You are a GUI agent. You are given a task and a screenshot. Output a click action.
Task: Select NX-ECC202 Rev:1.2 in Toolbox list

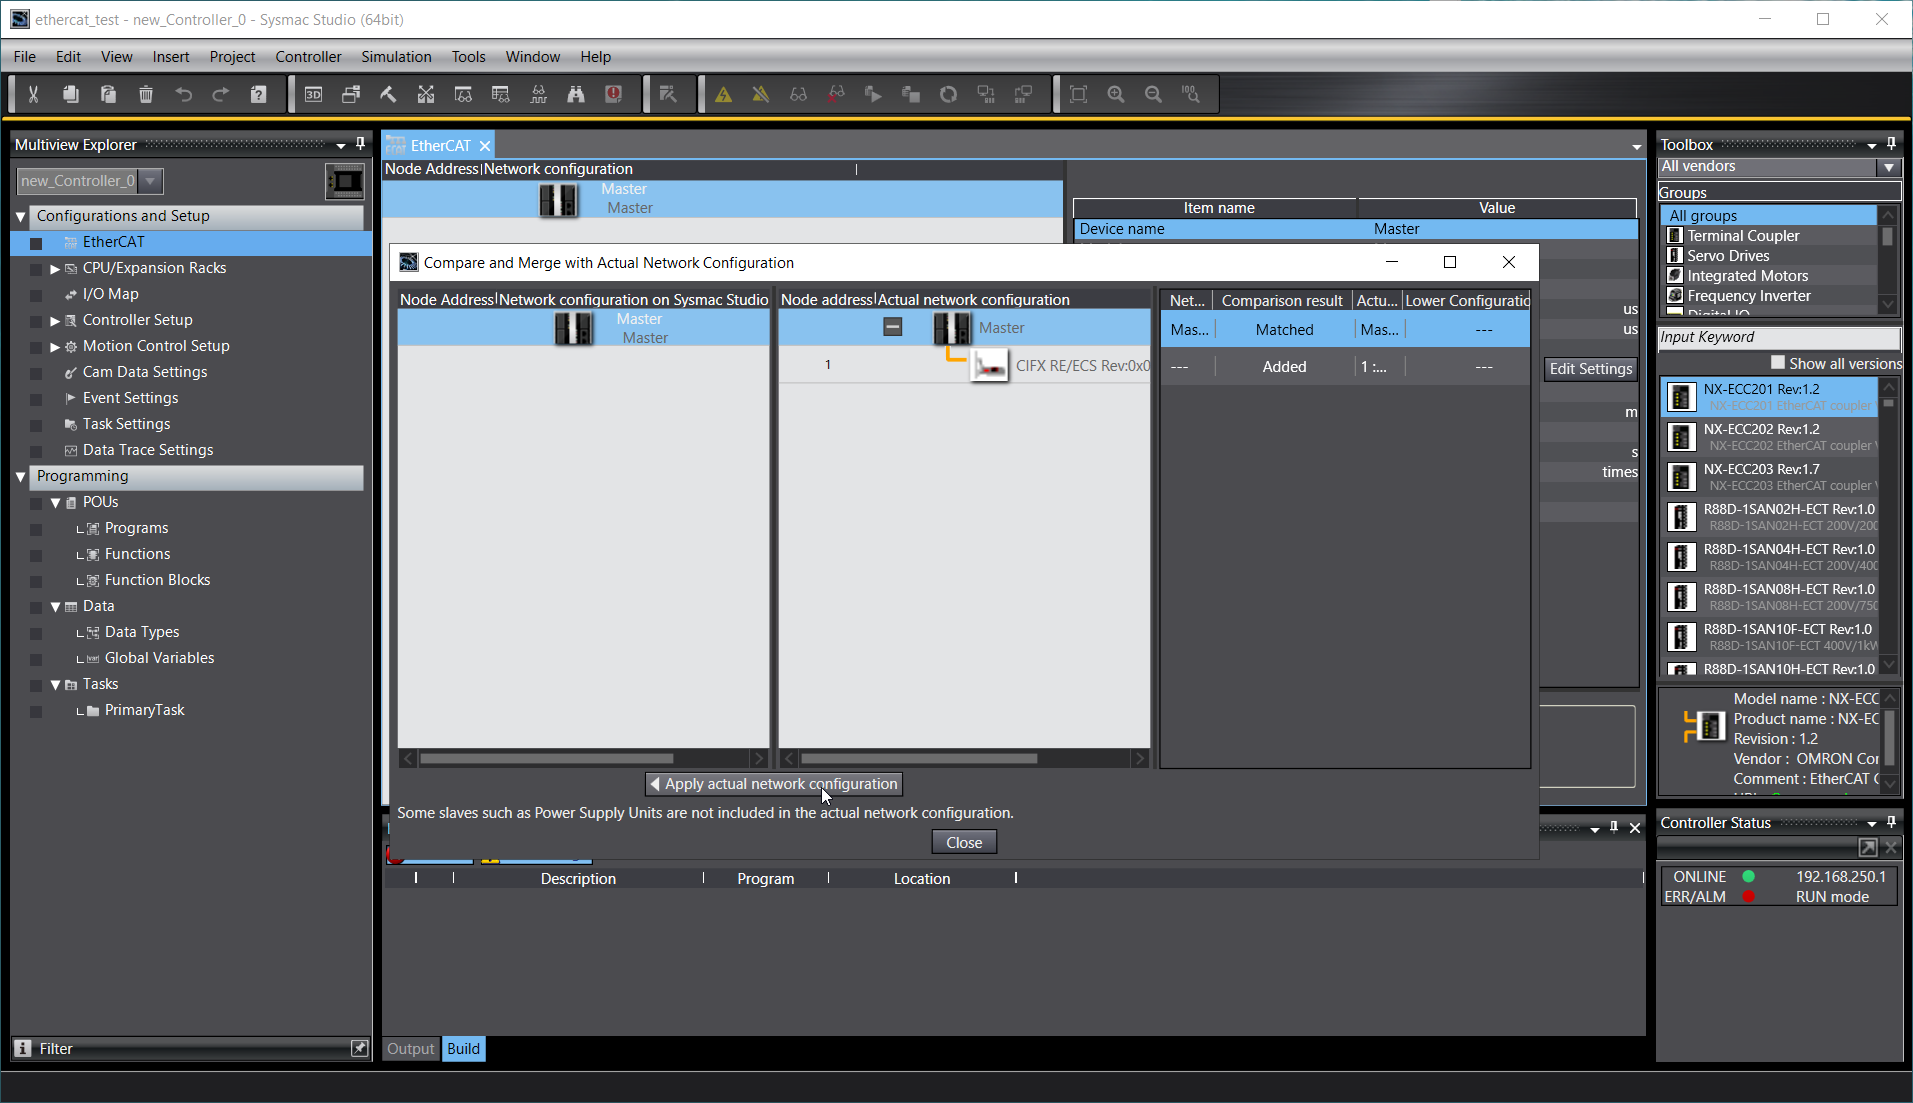coord(1770,437)
